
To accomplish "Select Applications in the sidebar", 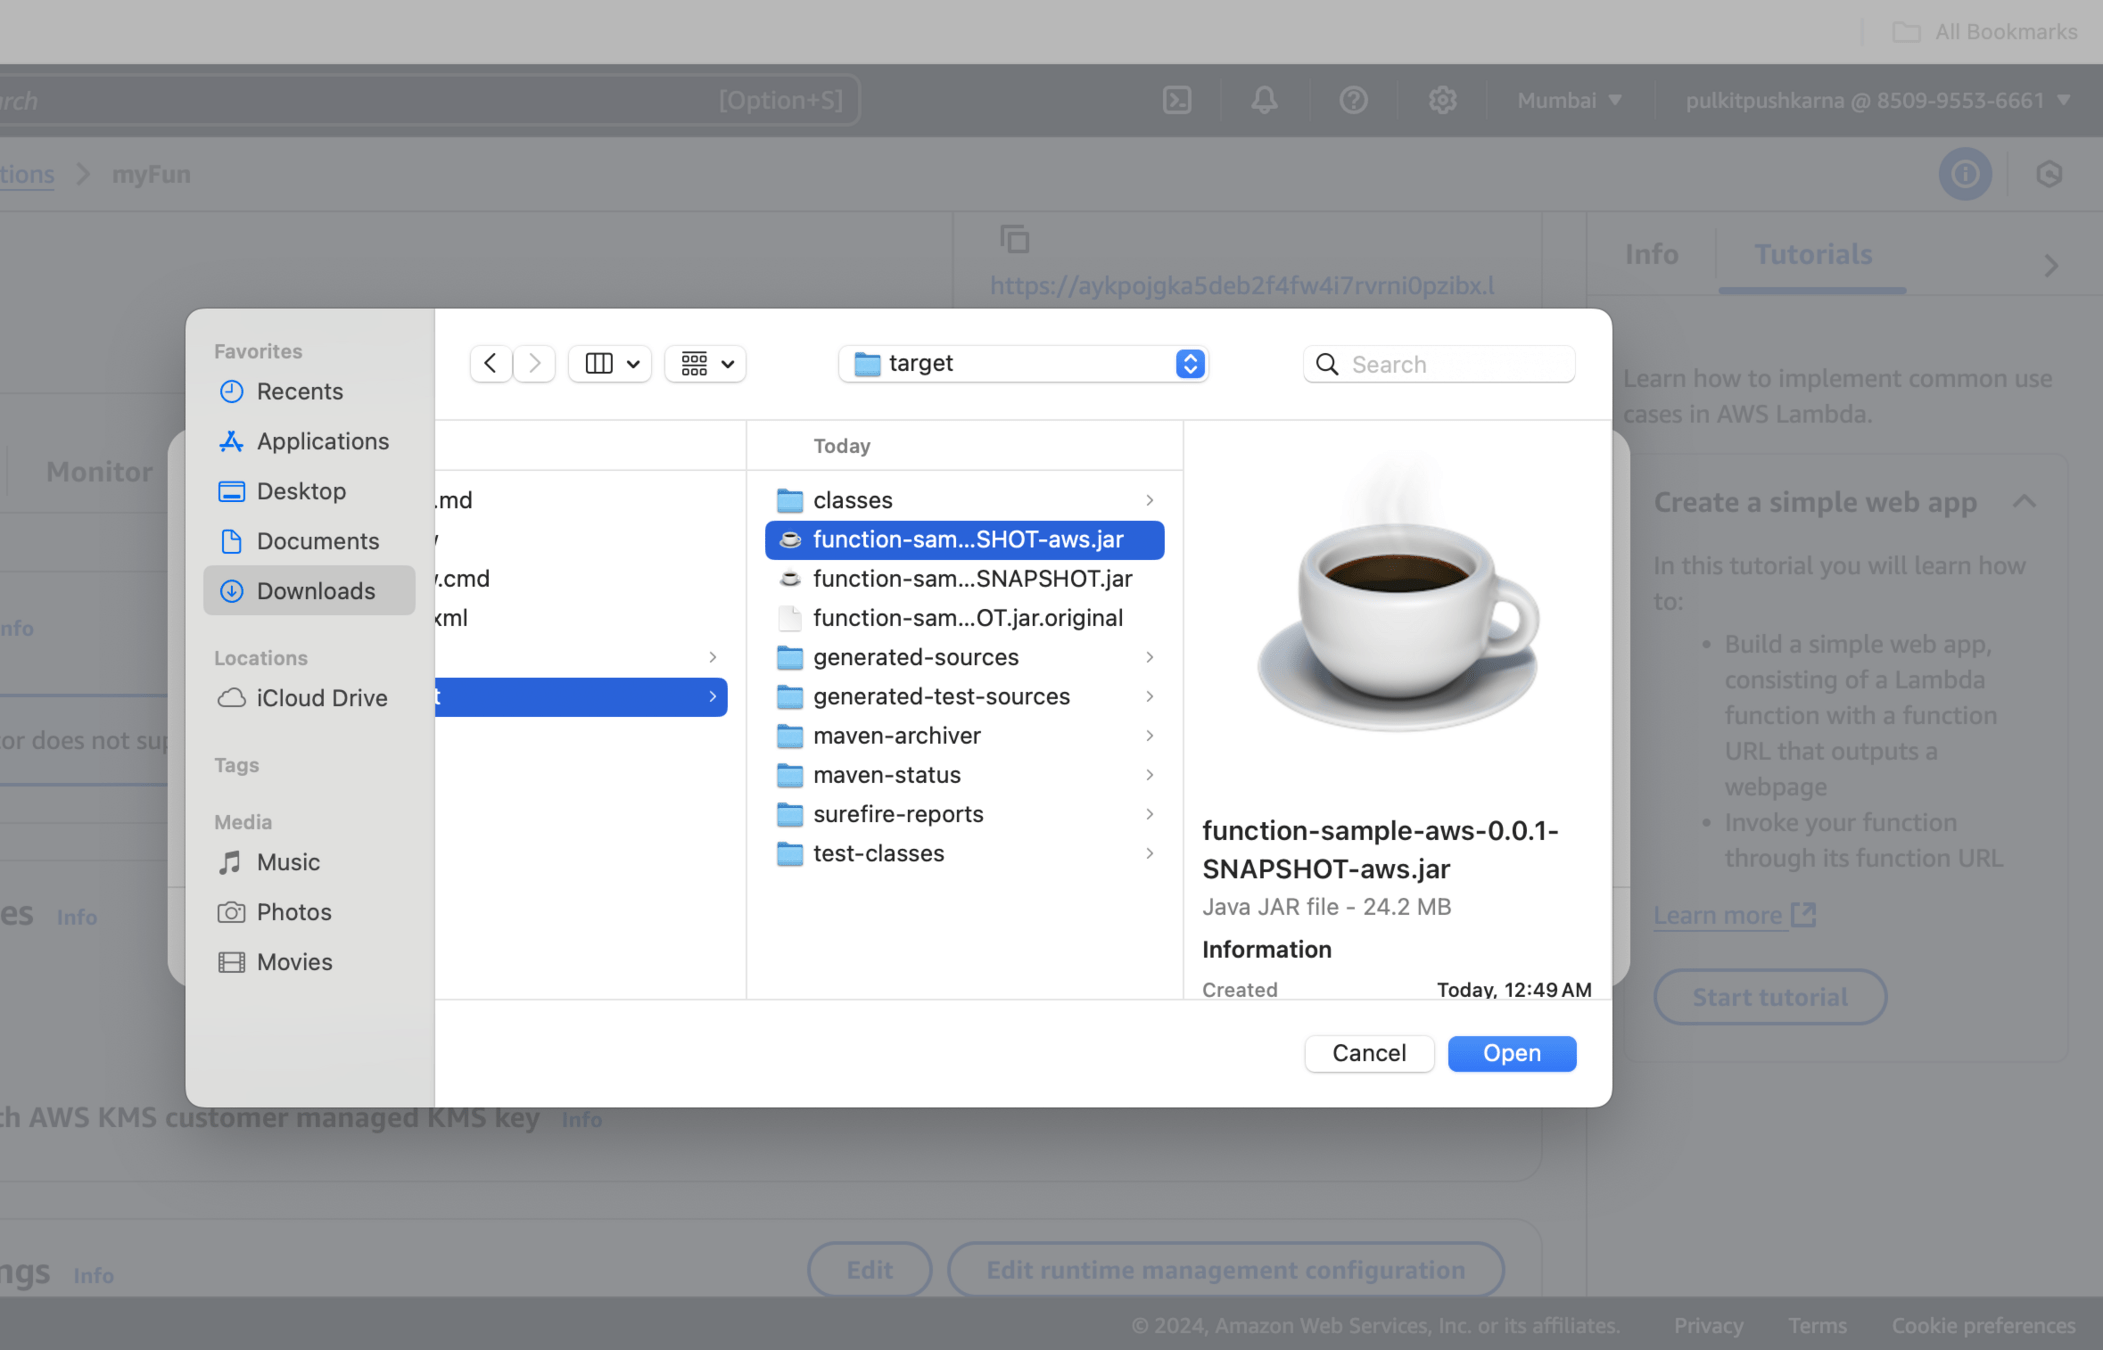I will 322,441.
